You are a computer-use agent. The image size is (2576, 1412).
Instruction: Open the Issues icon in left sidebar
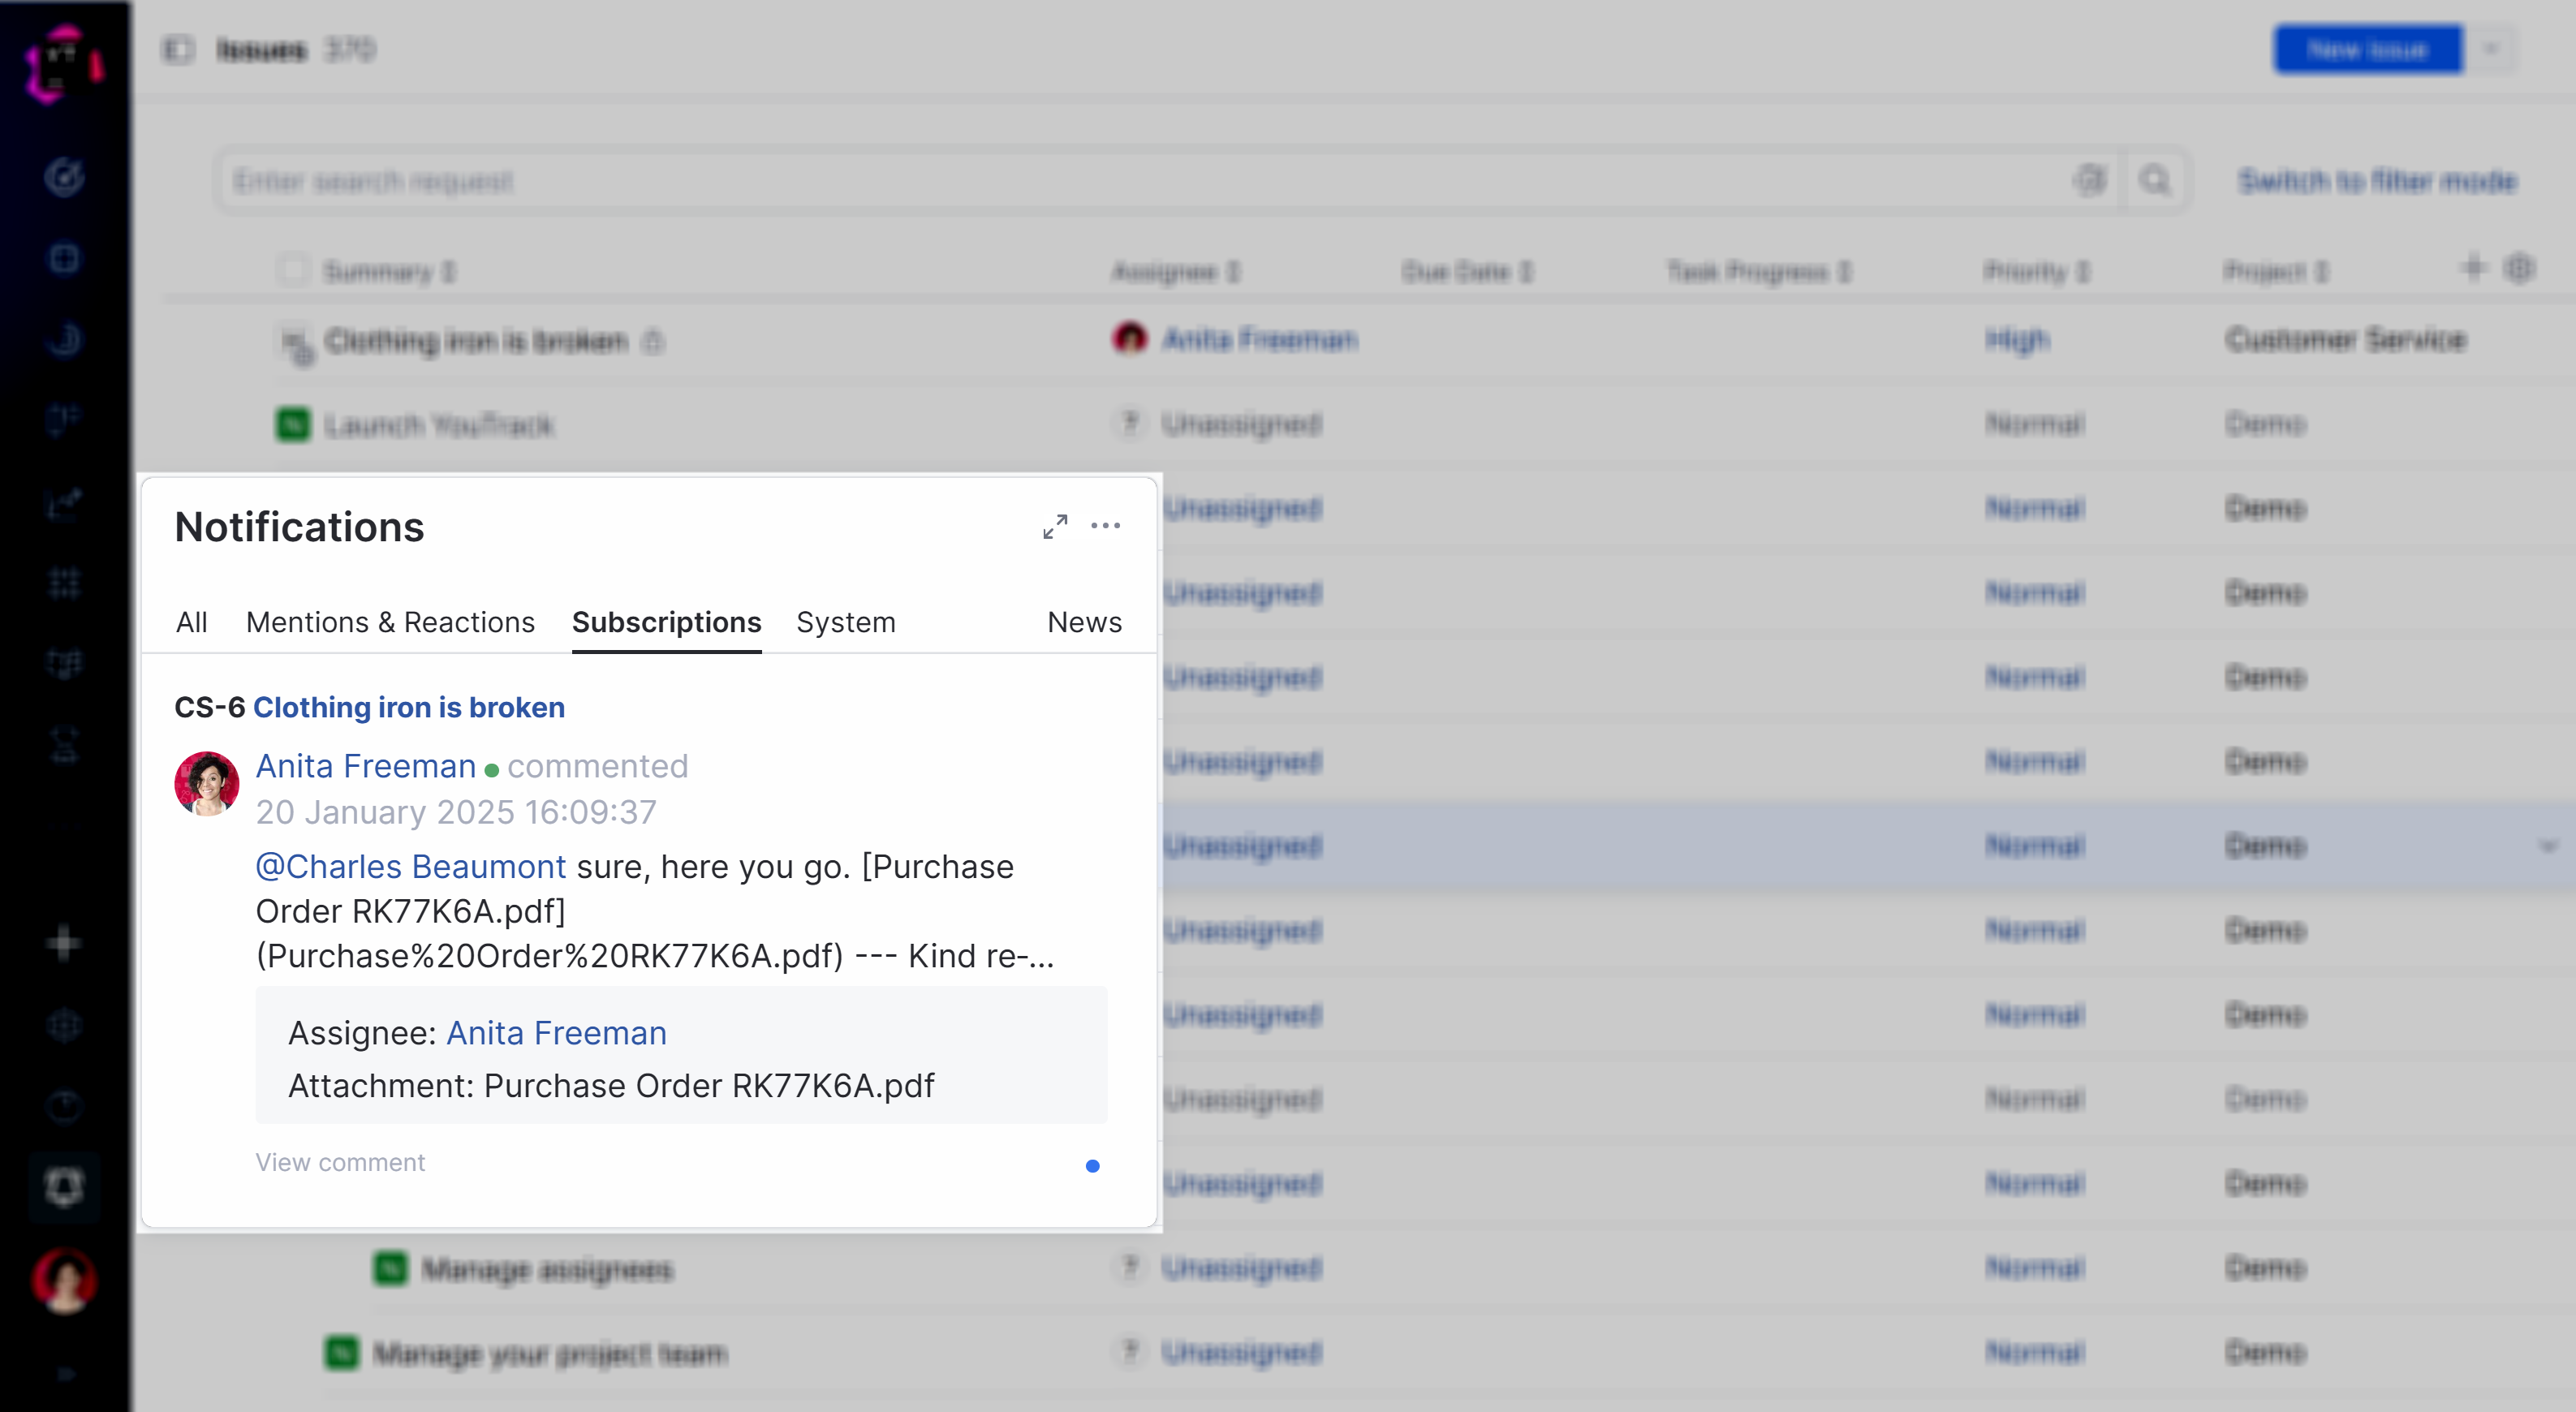click(x=64, y=177)
